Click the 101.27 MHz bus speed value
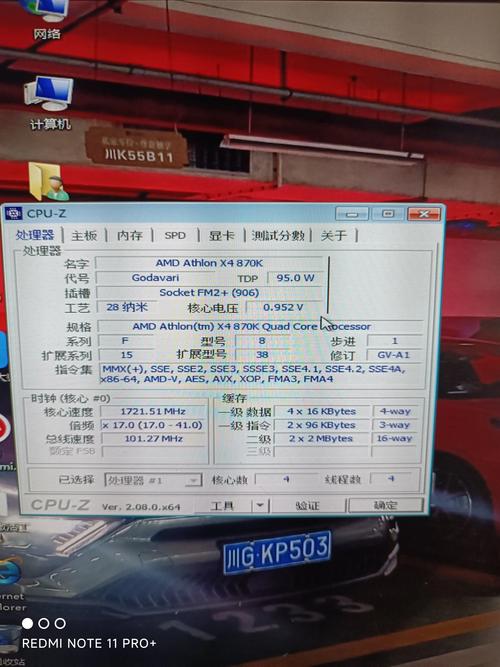500x667 pixels. [153, 439]
